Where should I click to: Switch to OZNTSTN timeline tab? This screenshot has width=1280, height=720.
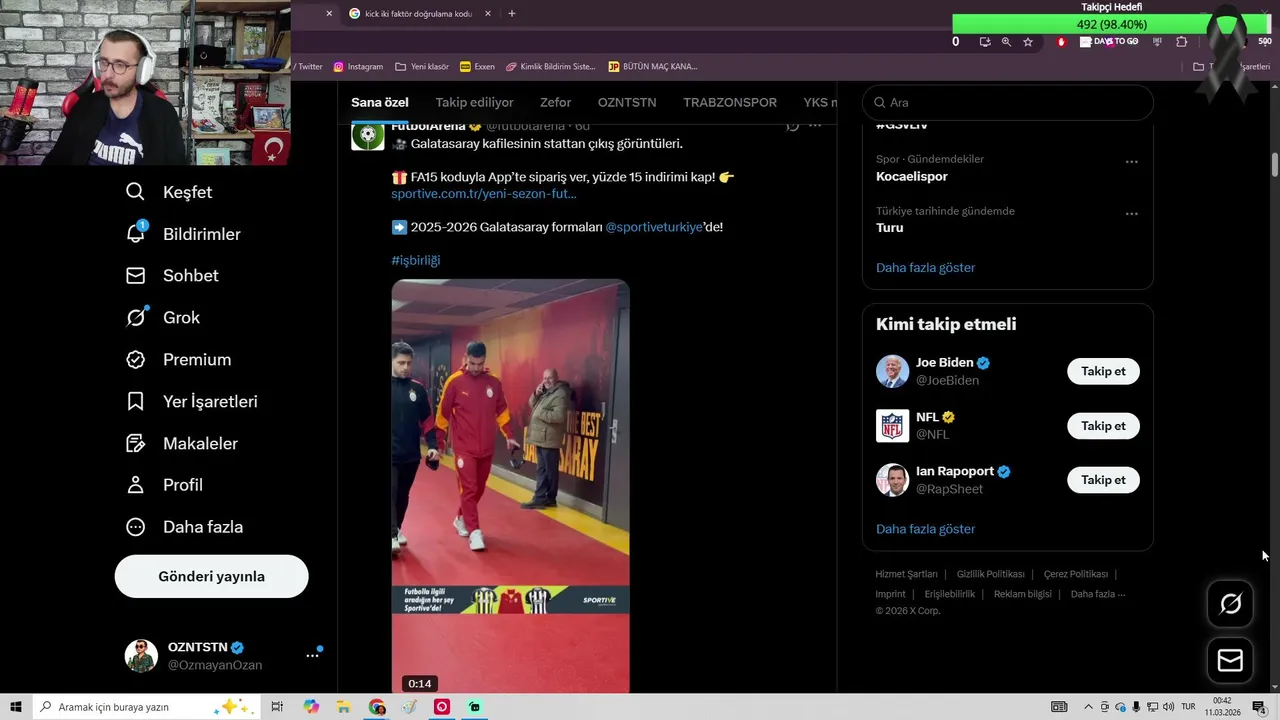click(627, 103)
